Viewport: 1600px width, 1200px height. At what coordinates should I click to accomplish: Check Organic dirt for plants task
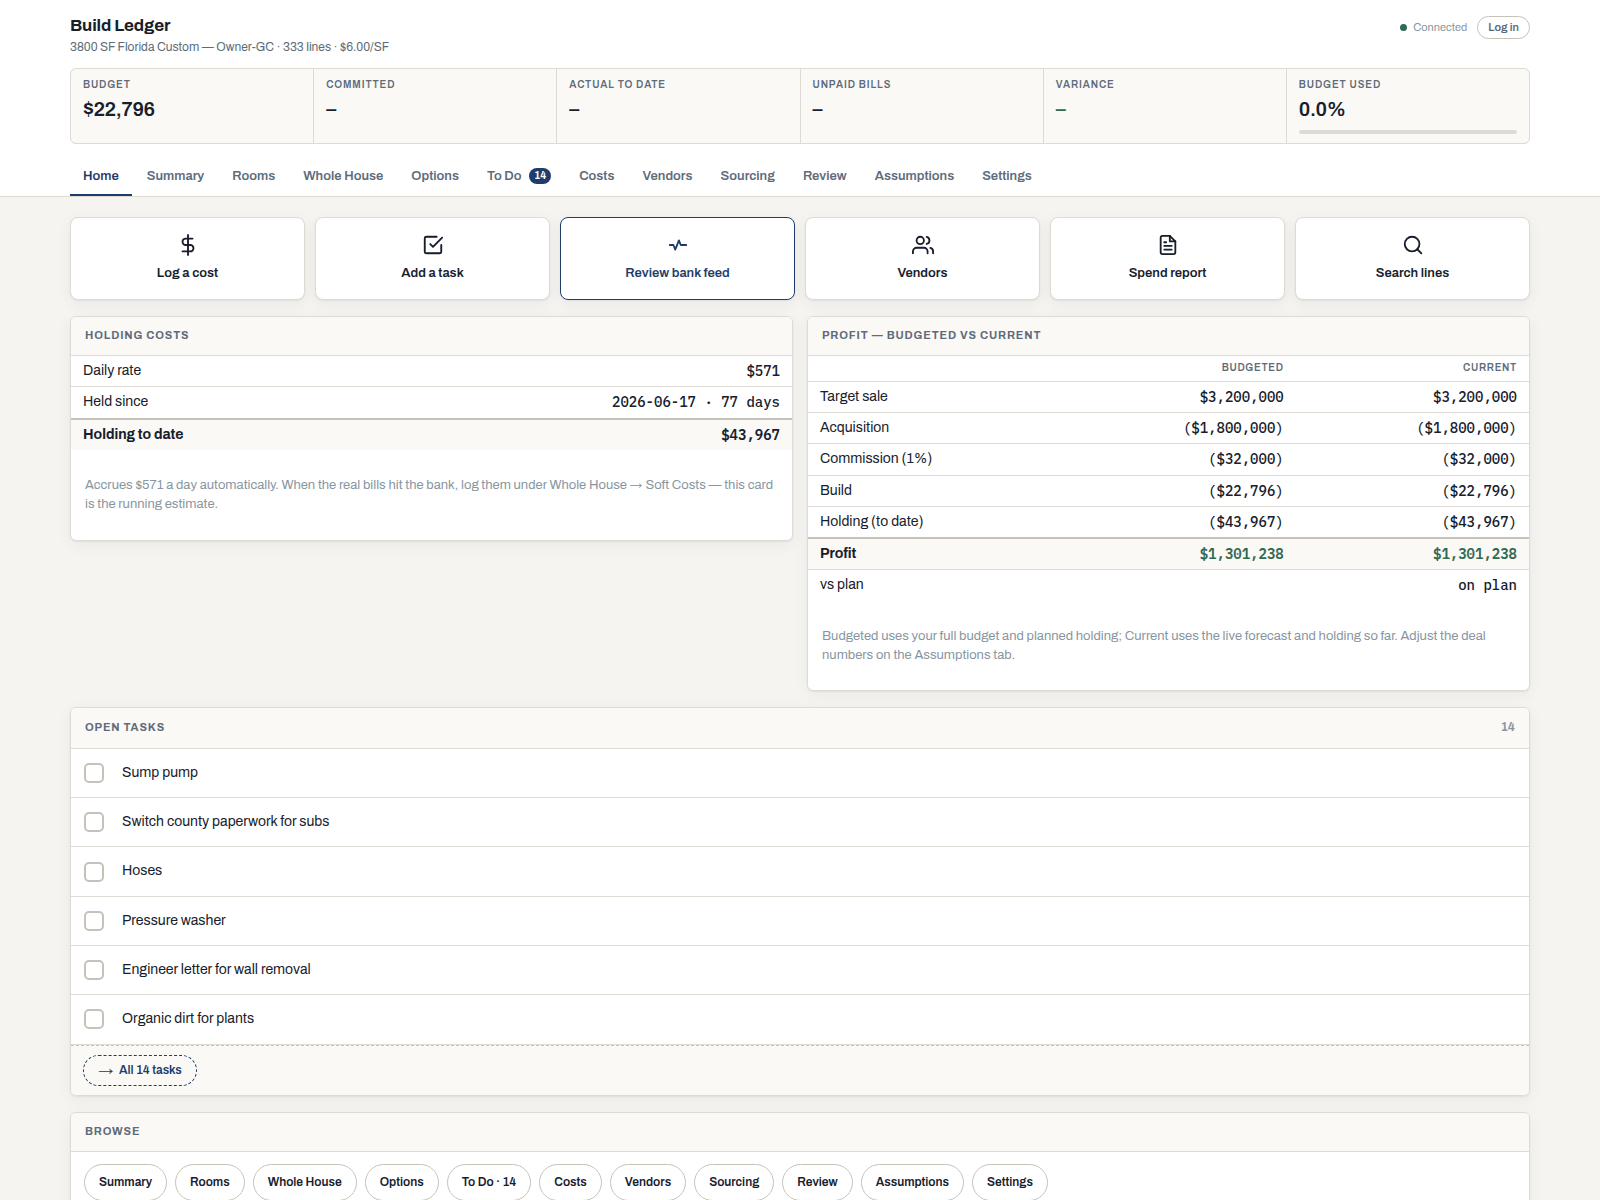(x=94, y=1019)
